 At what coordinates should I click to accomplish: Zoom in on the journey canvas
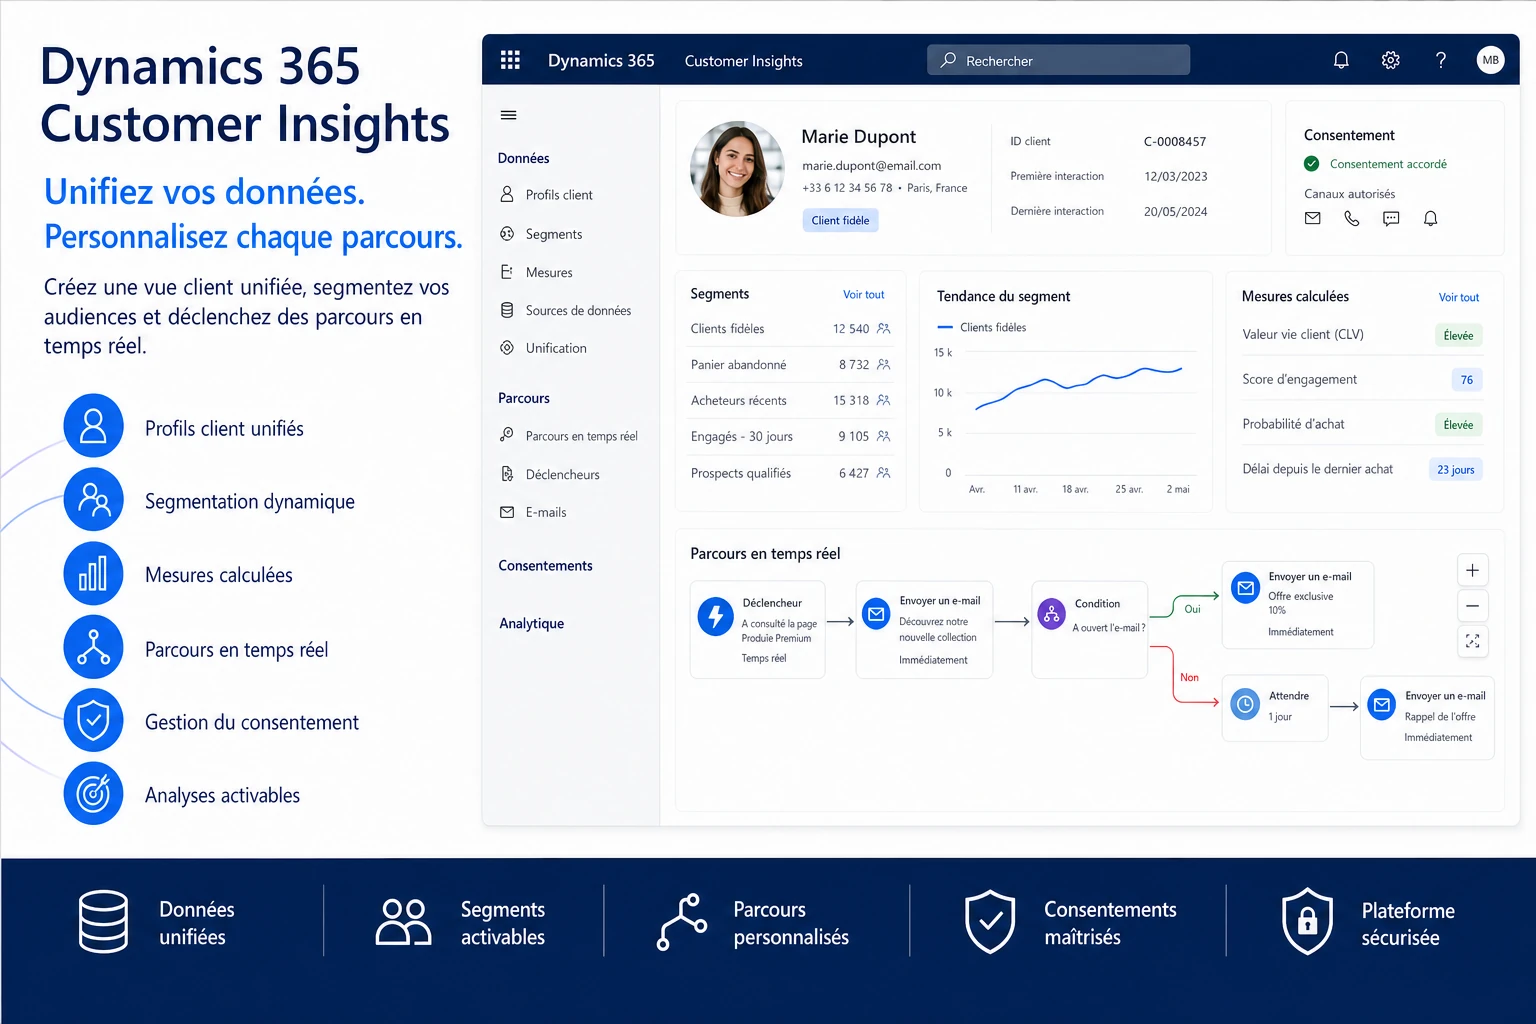tap(1472, 570)
